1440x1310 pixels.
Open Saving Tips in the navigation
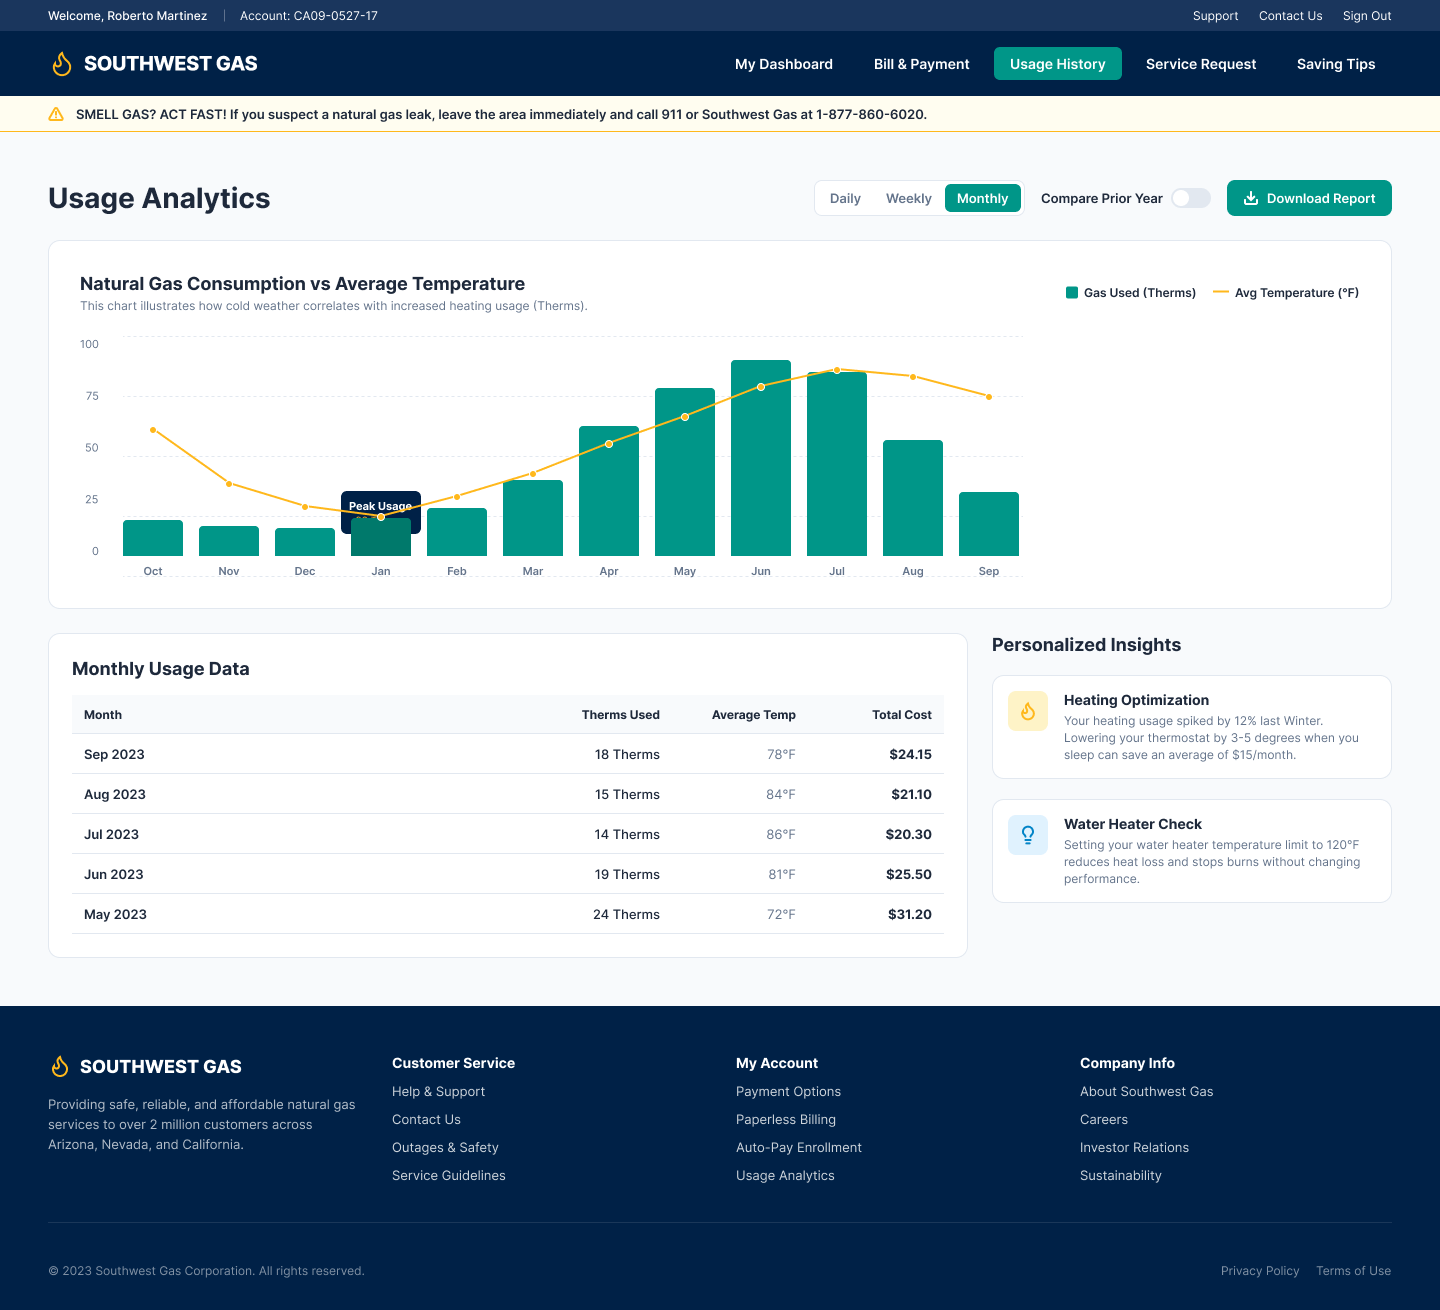click(1336, 64)
